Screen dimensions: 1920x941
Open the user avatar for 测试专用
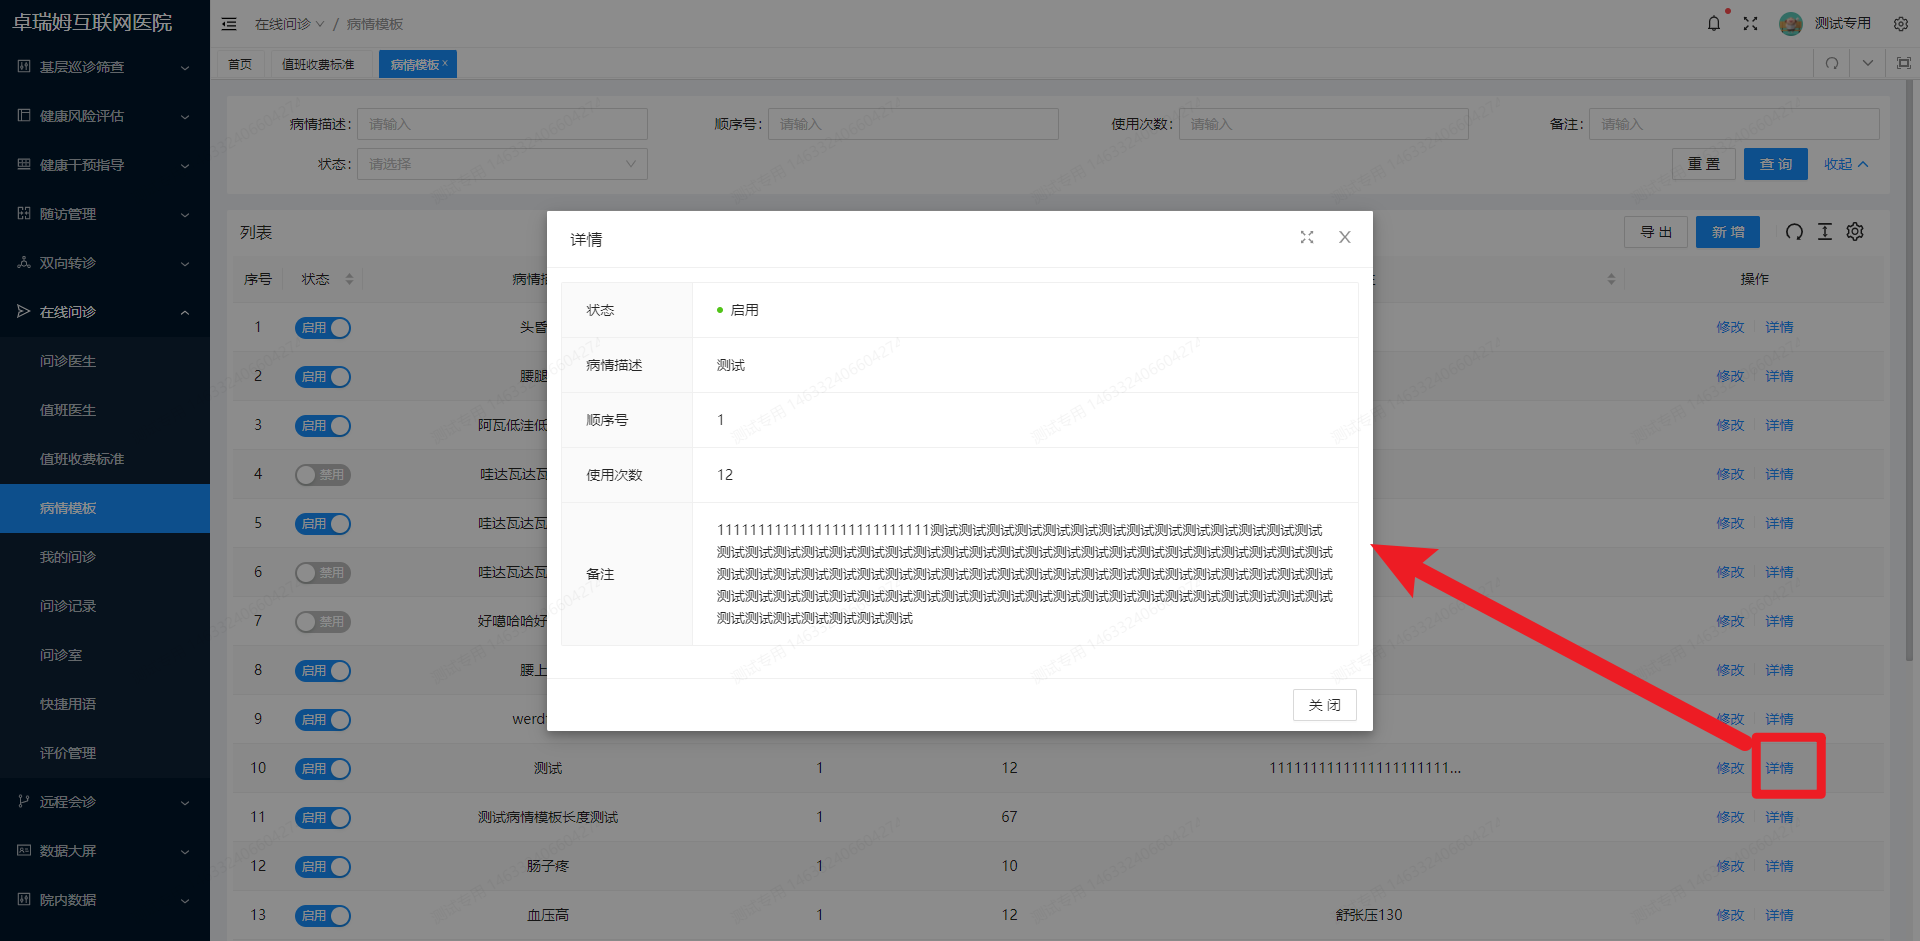pyautogui.click(x=1790, y=23)
